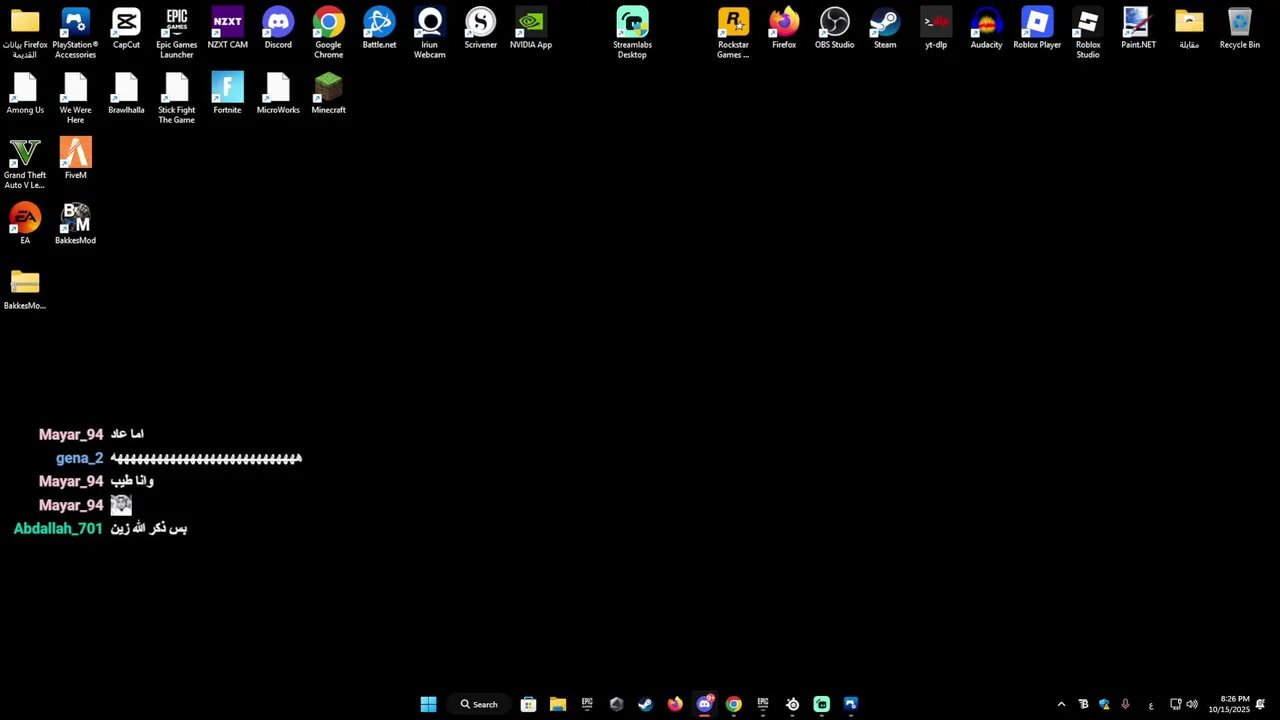Select the yt-dlp desktop icon
Screen dimensions: 1280x720
[936, 28]
